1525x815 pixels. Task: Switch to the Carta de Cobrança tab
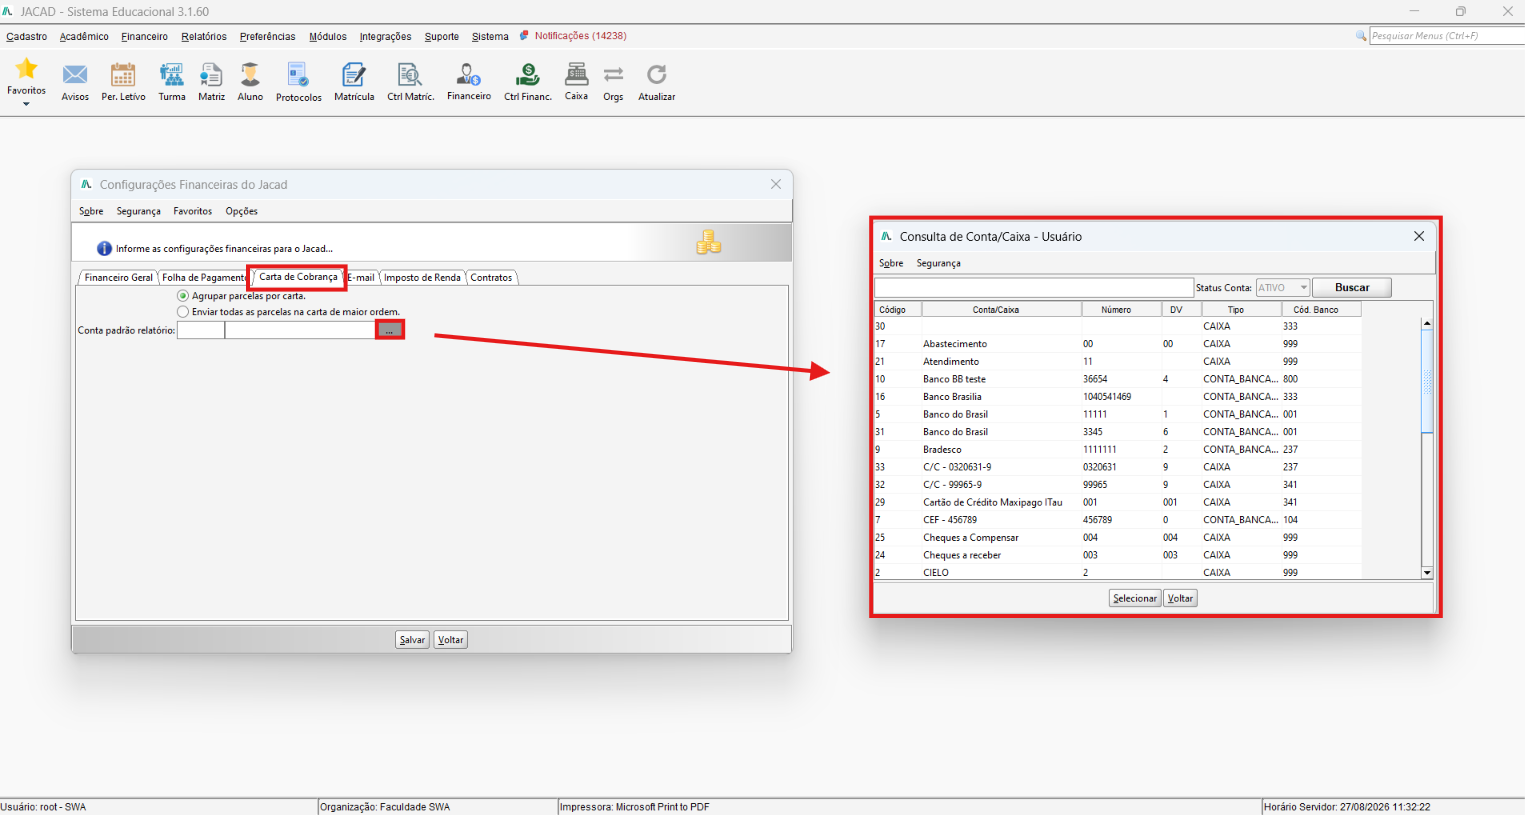[x=298, y=277]
